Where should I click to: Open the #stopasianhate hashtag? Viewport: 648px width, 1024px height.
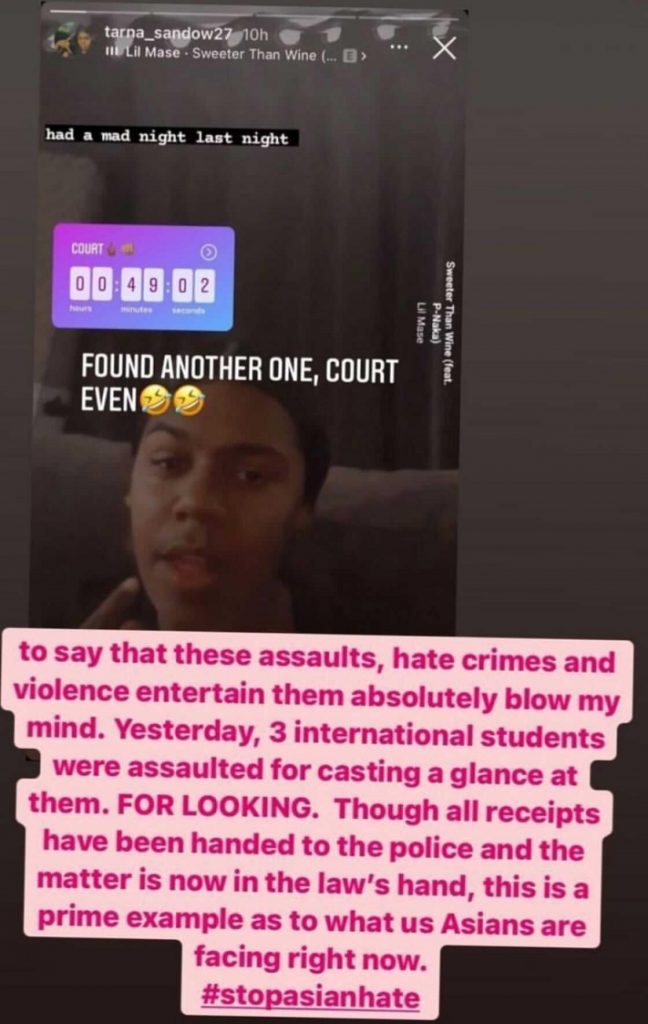pos(311,997)
